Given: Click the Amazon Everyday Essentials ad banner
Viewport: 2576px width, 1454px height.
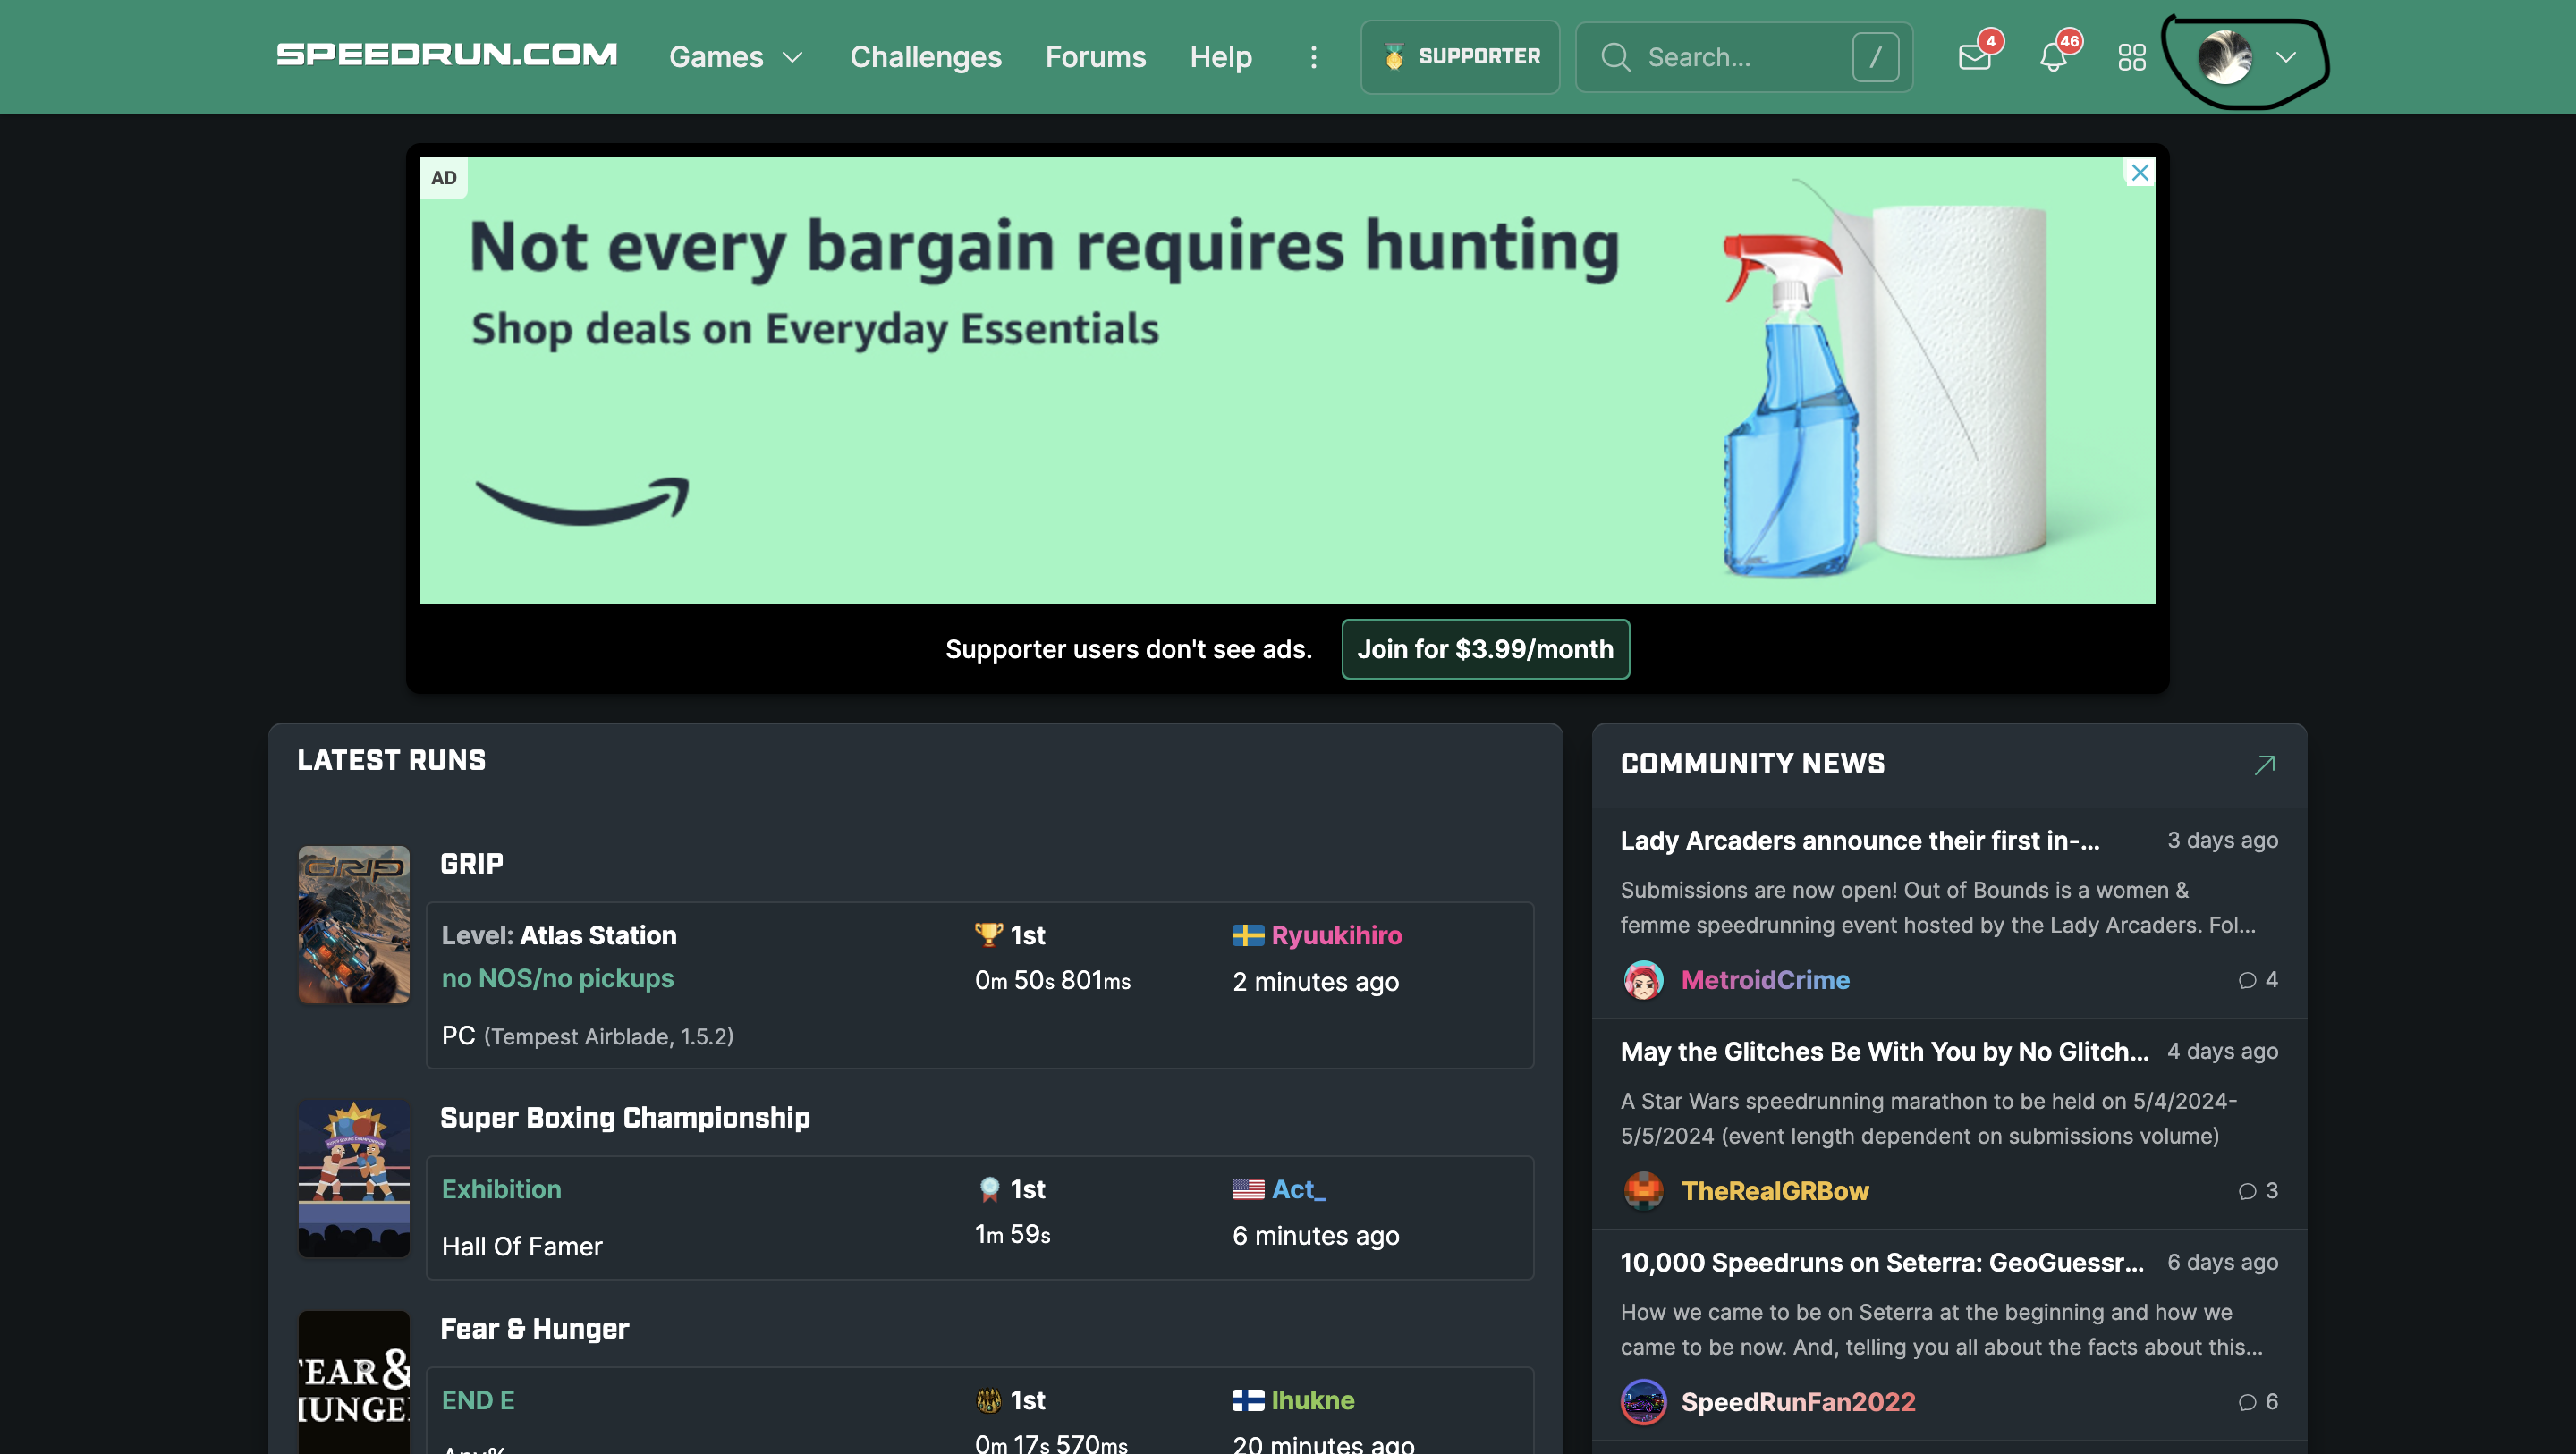Looking at the screenshot, I should click(x=1287, y=380).
